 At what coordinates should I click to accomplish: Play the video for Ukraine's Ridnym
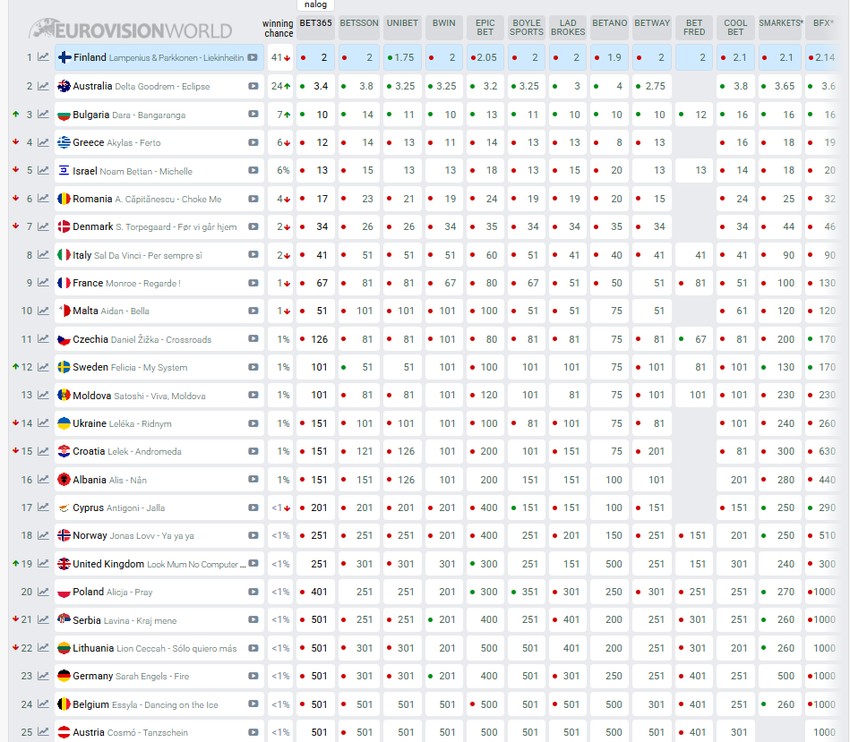tap(253, 423)
